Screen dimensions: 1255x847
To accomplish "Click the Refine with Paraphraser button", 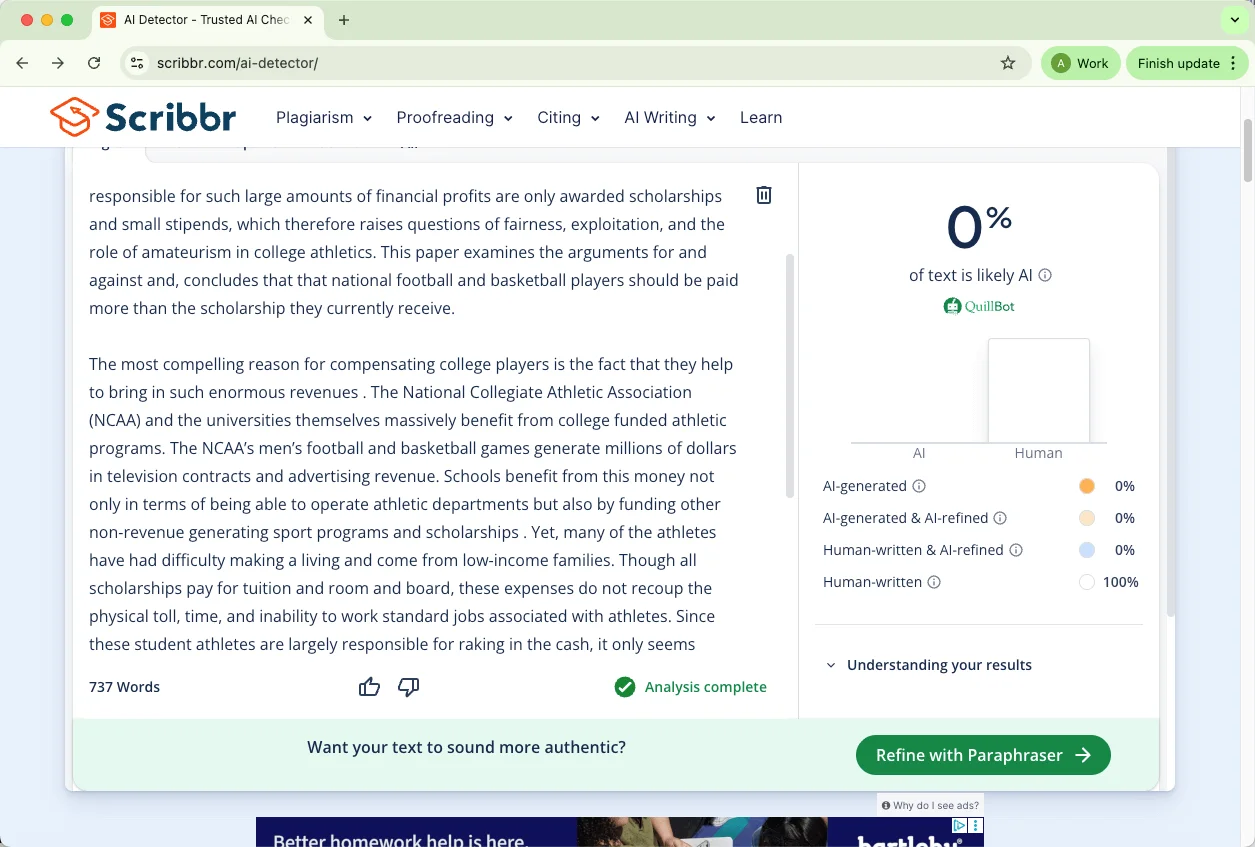I will [983, 755].
